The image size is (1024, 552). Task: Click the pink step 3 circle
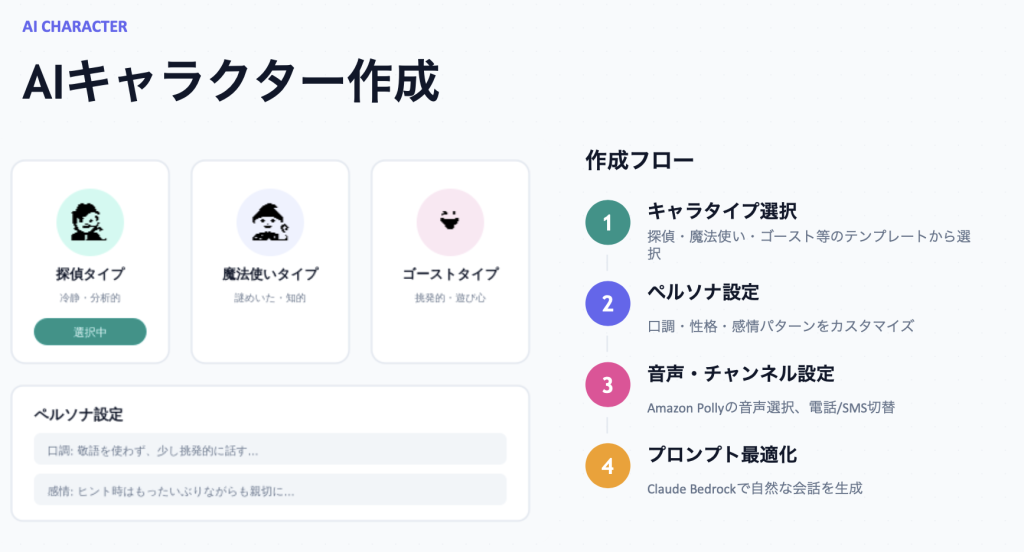point(607,384)
